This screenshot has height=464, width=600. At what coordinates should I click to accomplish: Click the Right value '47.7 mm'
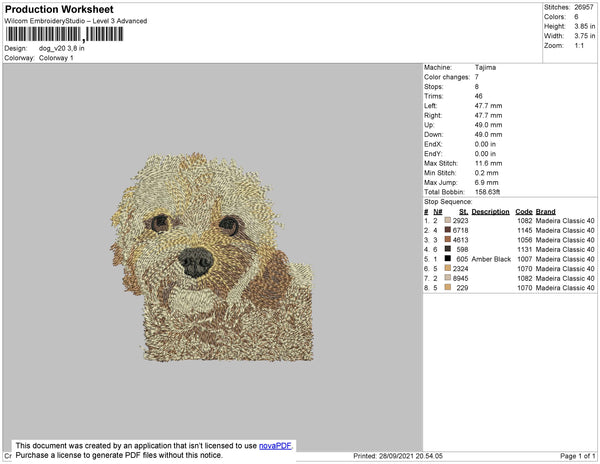tap(489, 115)
